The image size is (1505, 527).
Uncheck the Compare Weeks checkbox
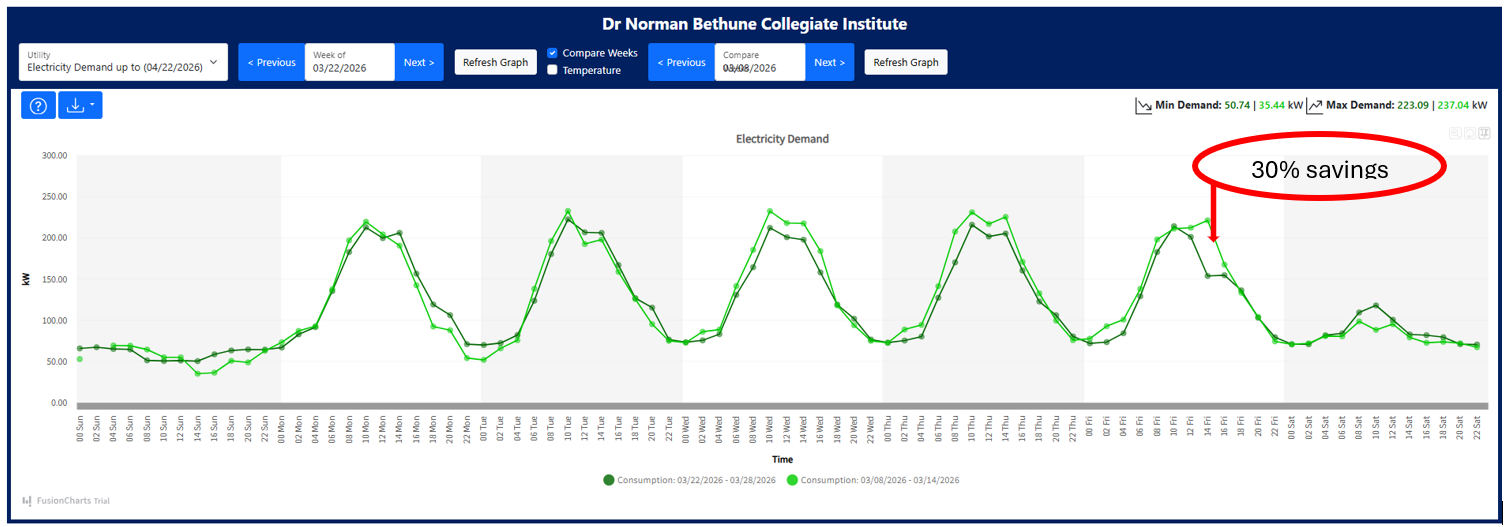coord(552,53)
